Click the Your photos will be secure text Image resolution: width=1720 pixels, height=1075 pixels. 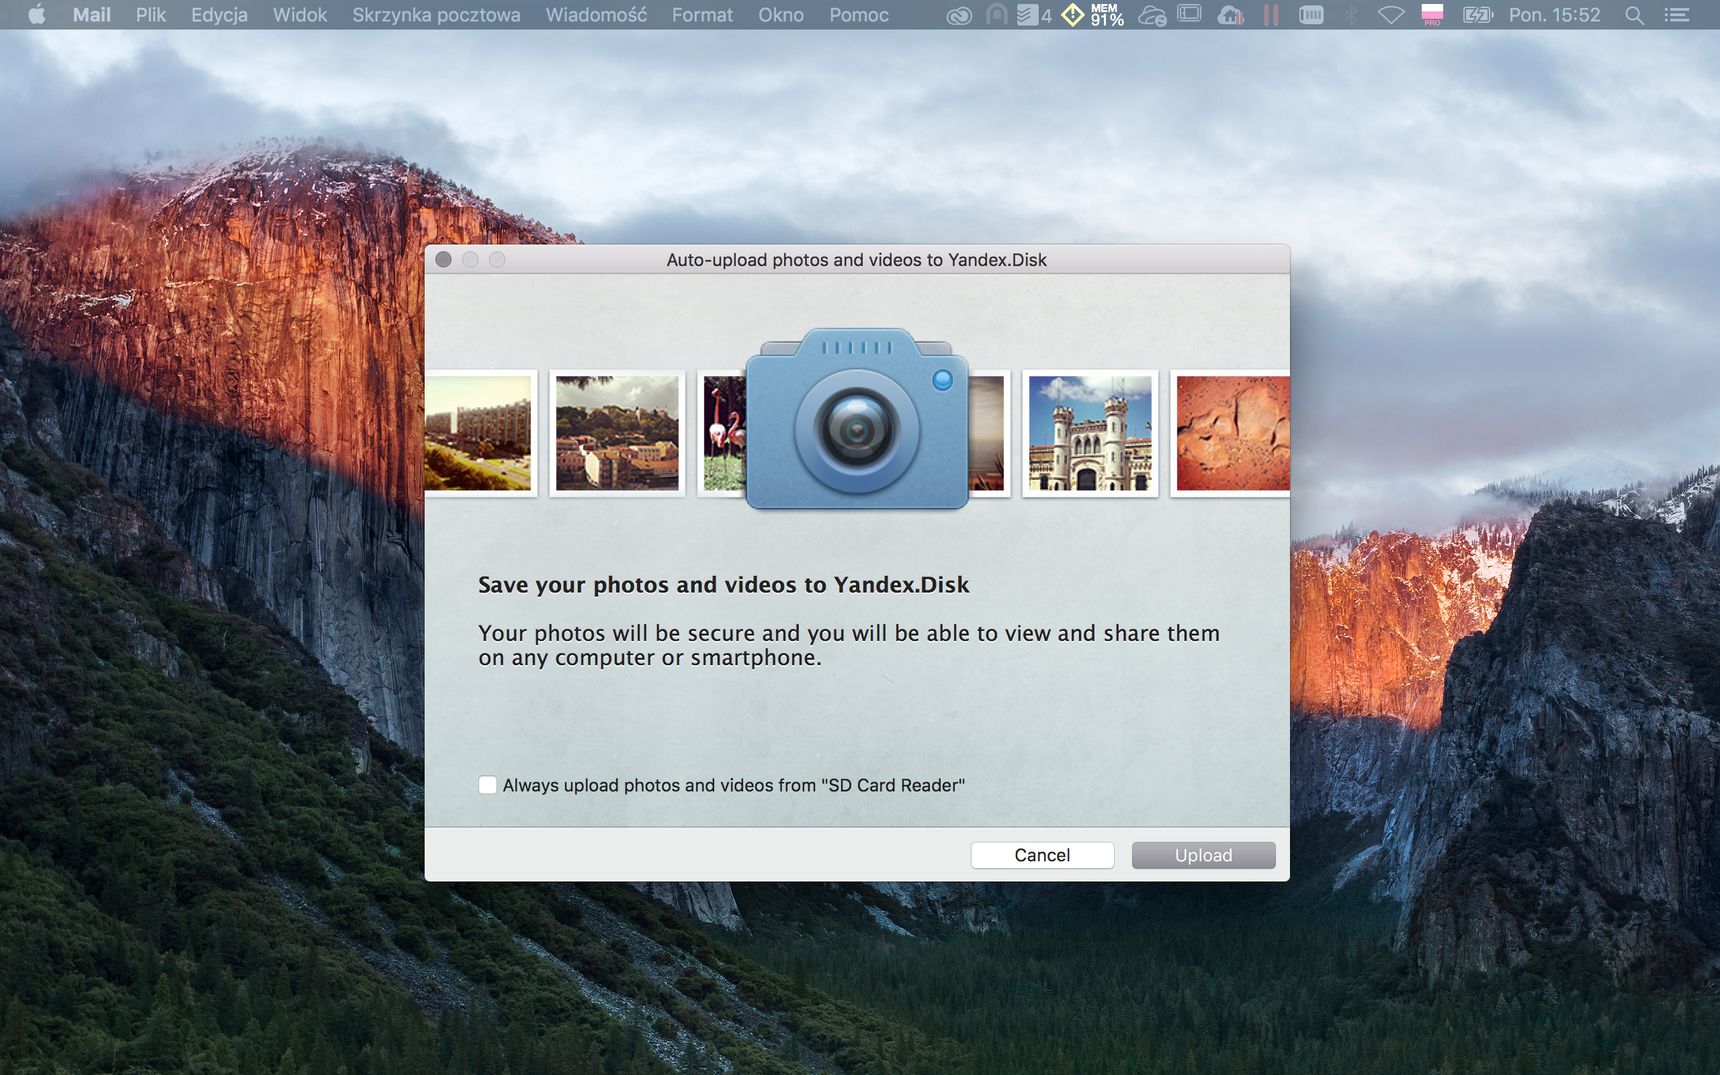(x=848, y=645)
